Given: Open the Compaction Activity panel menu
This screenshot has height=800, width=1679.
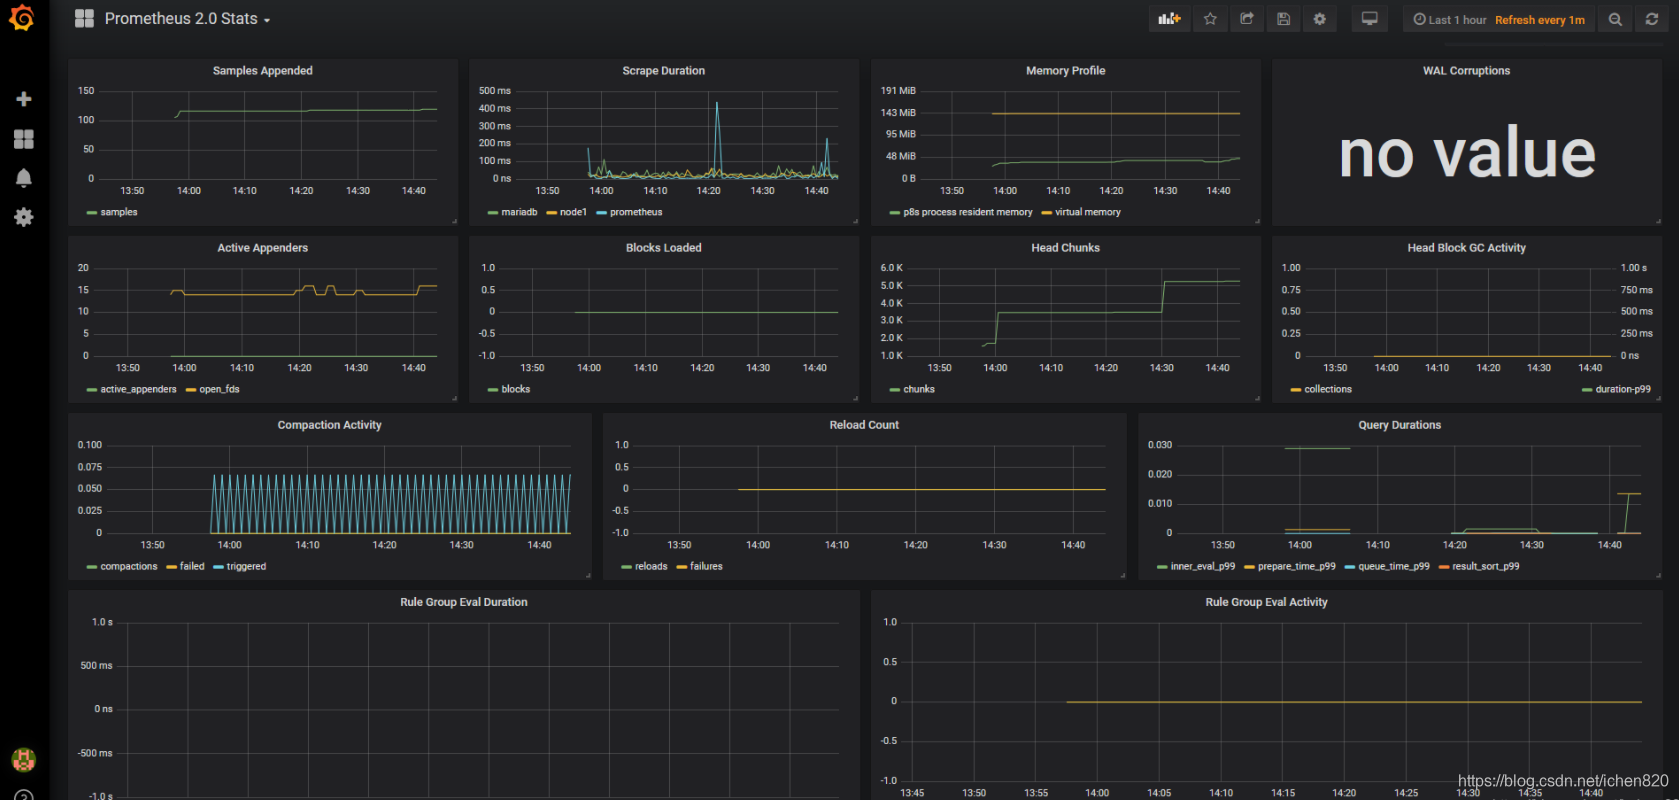Looking at the screenshot, I should pyautogui.click(x=330, y=425).
